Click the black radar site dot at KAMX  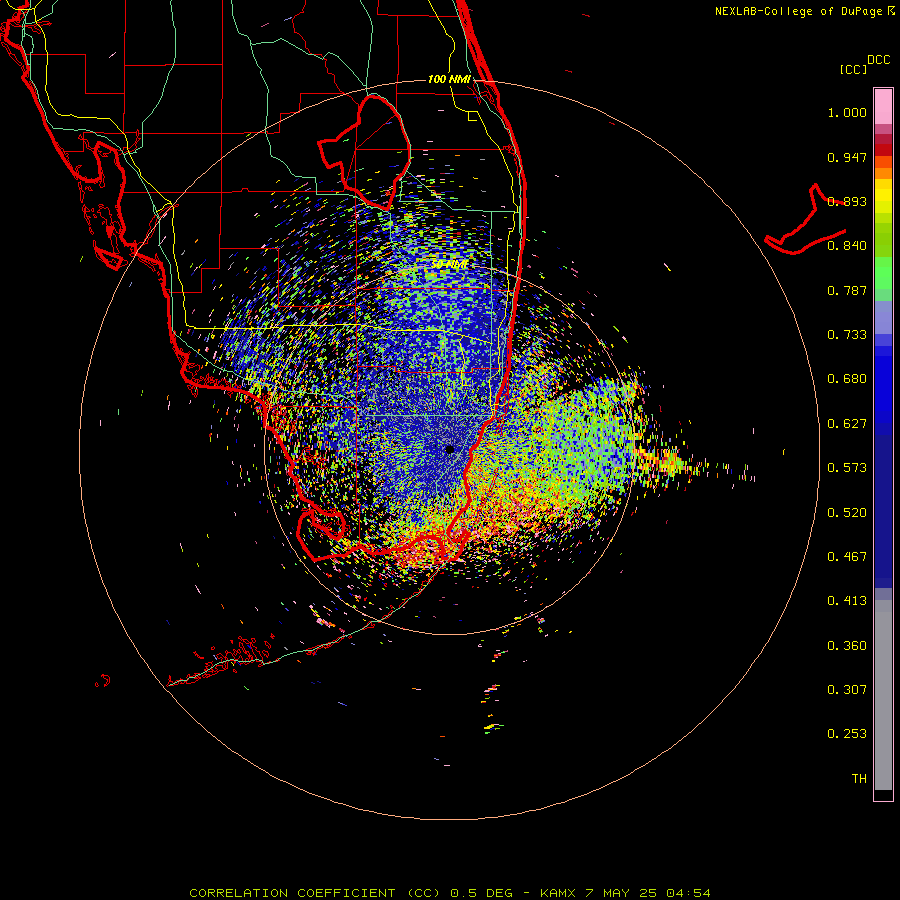click(450, 449)
